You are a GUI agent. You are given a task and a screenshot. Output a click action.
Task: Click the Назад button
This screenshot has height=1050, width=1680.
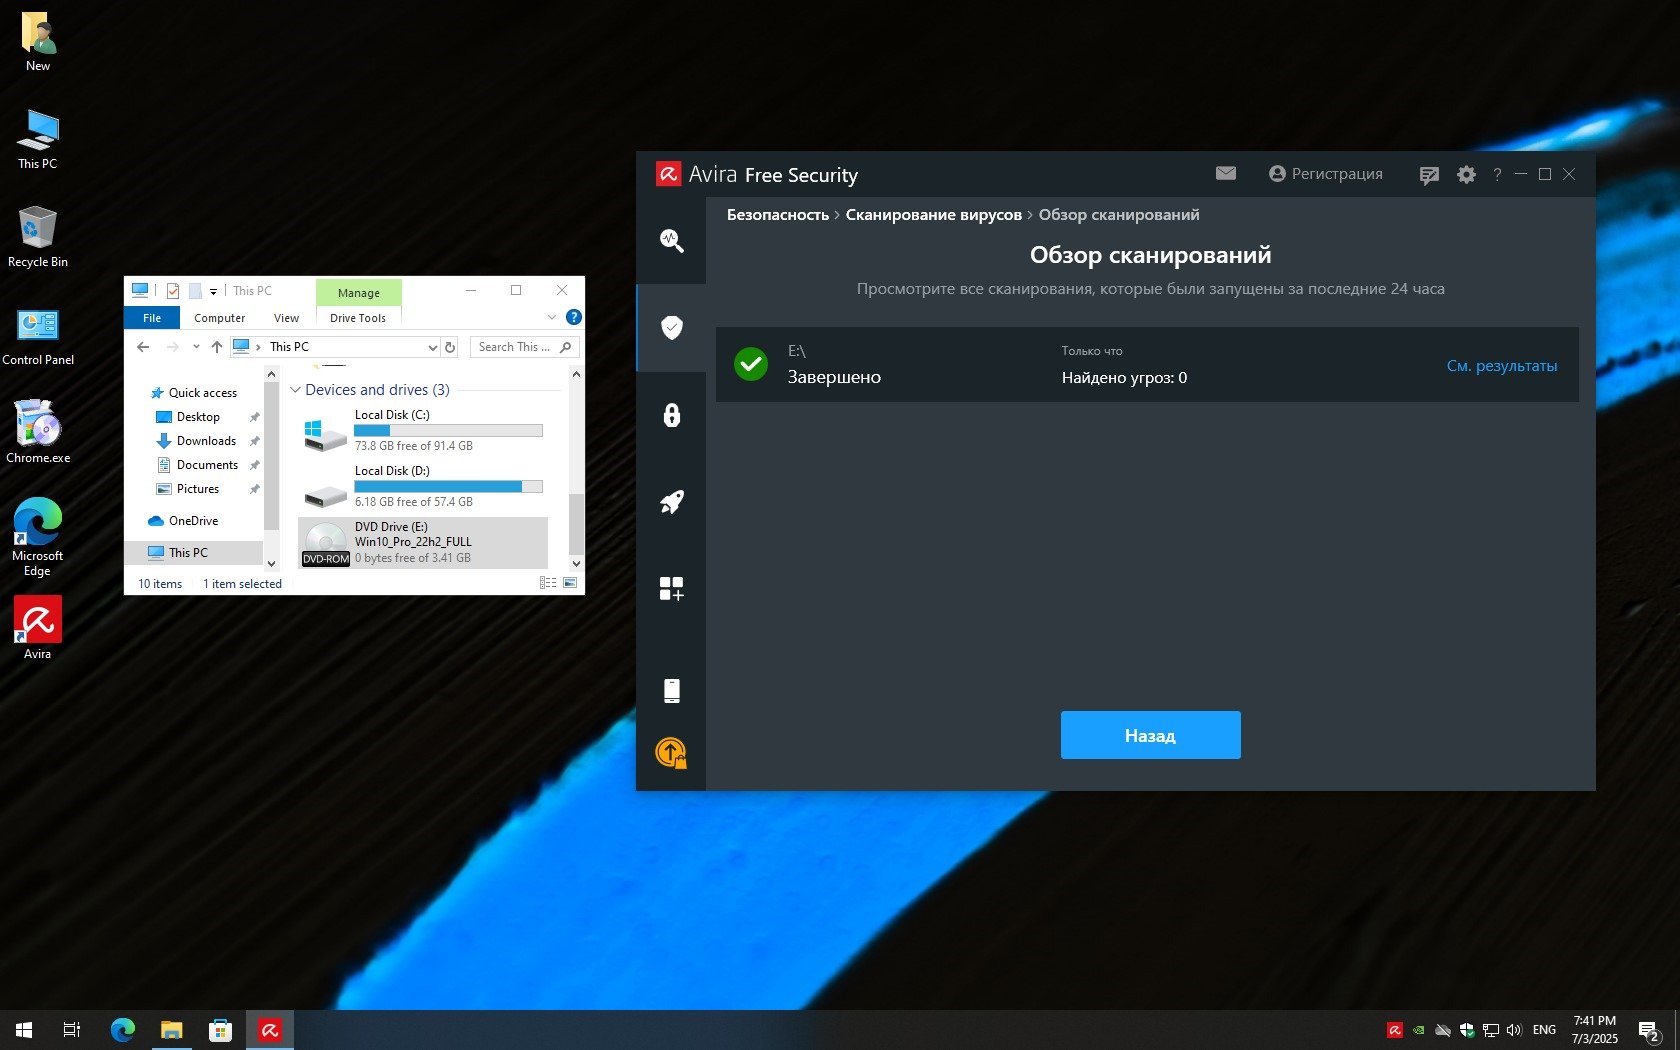coord(1150,735)
